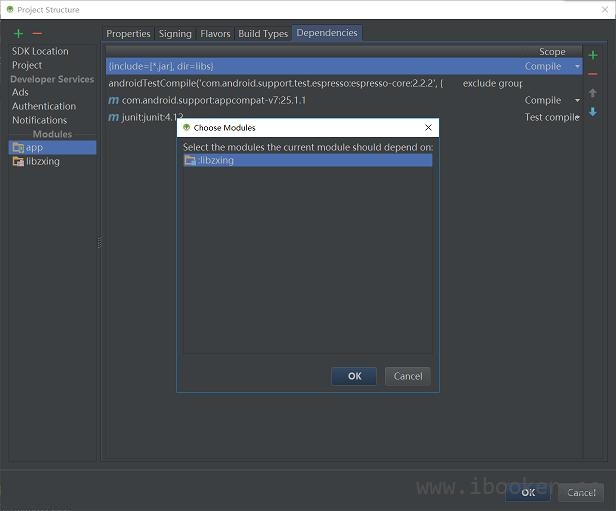The image size is (616, 511).
Task: Open scope dropdown for appcompat-v7 dependency
Action: point(577,101)
